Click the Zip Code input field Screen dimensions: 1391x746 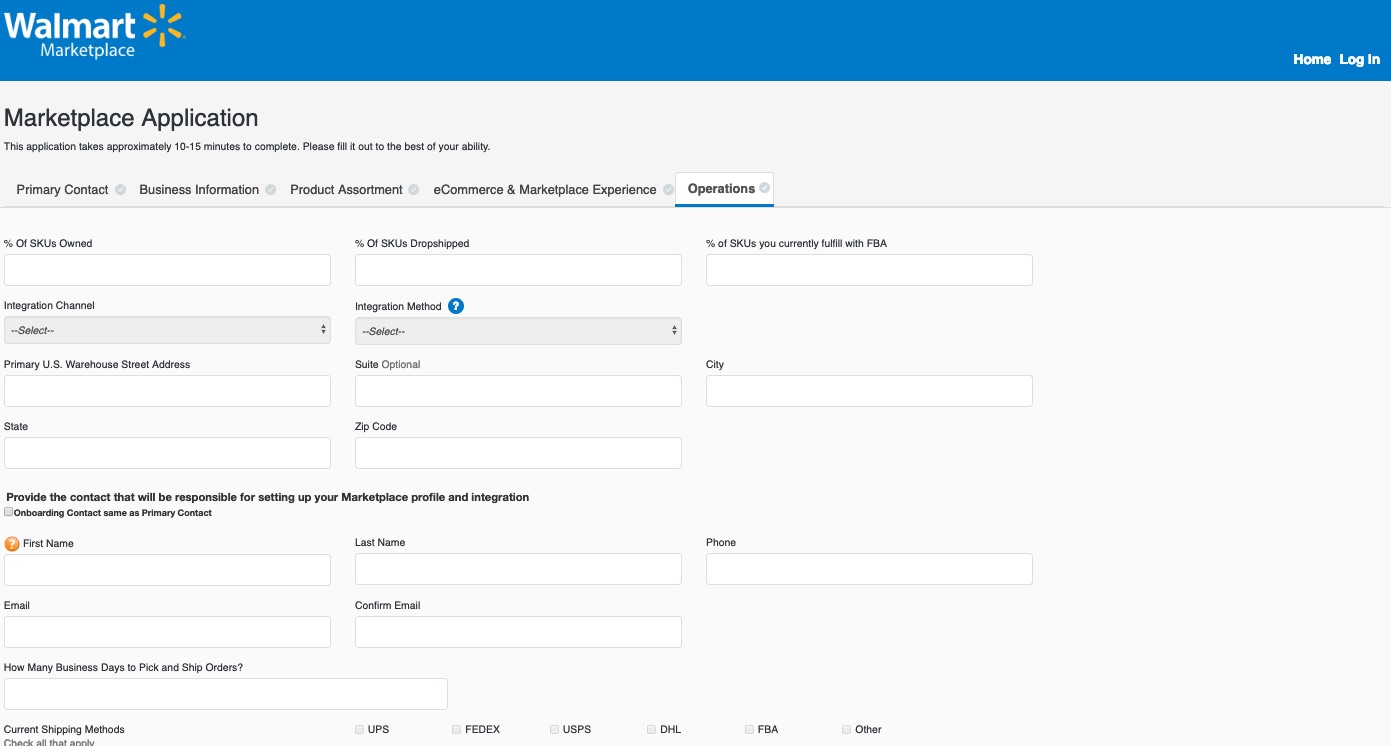pyautogui.click(x=518, y=452)
